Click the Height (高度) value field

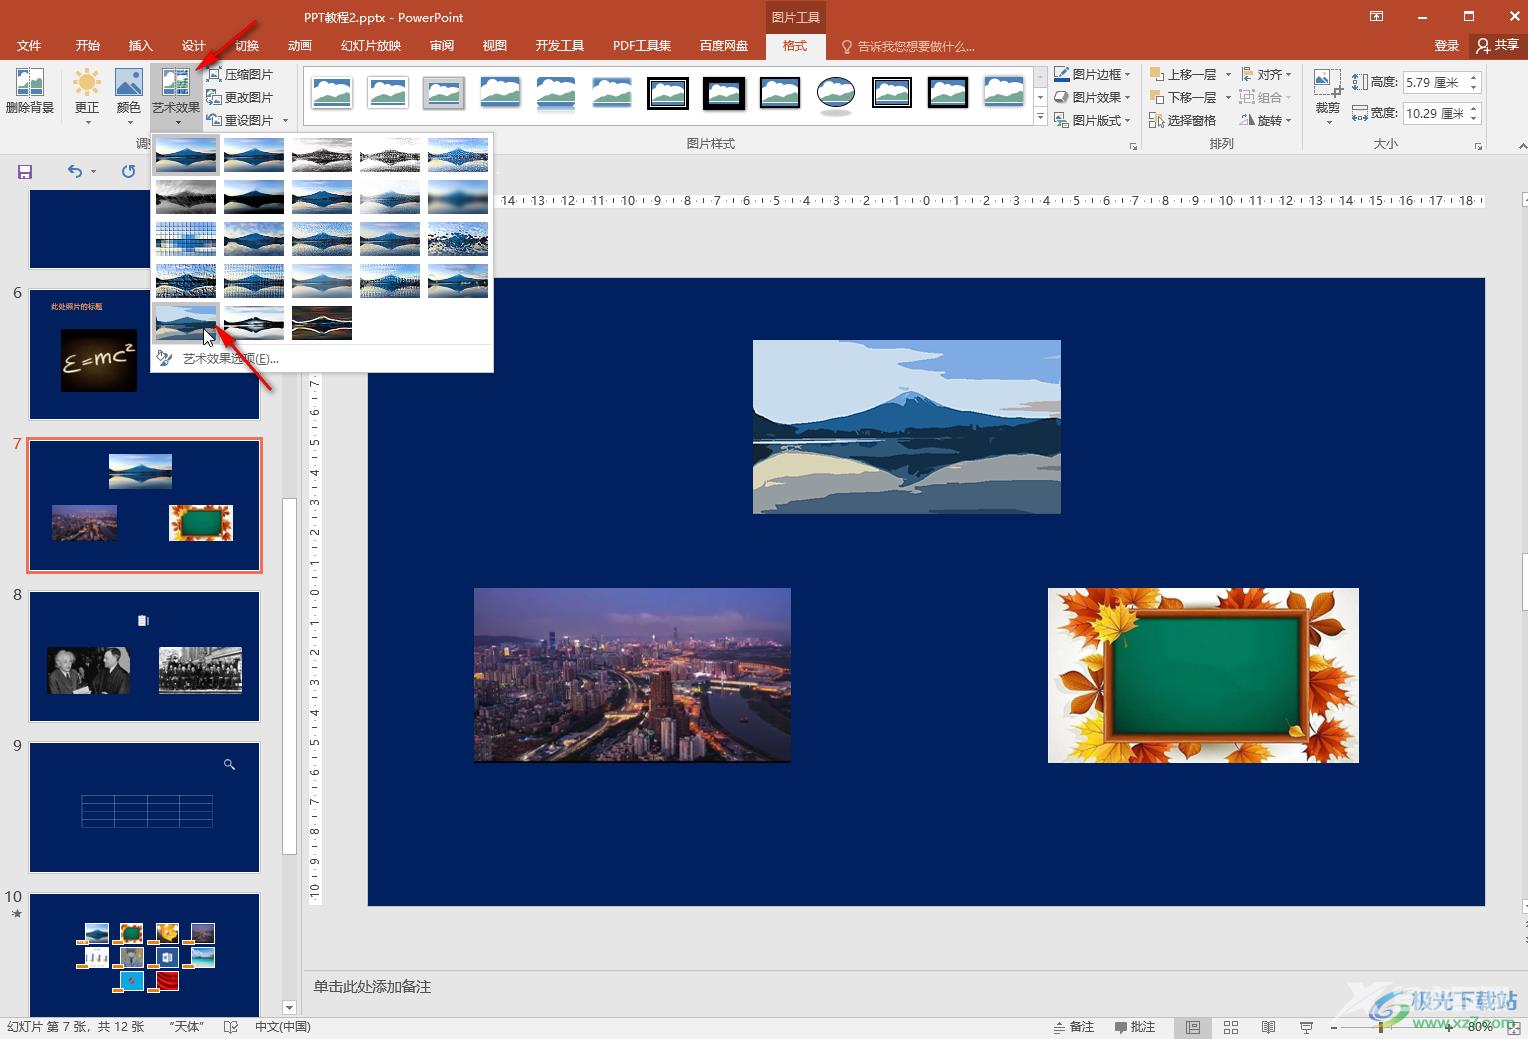[1433, 82]
